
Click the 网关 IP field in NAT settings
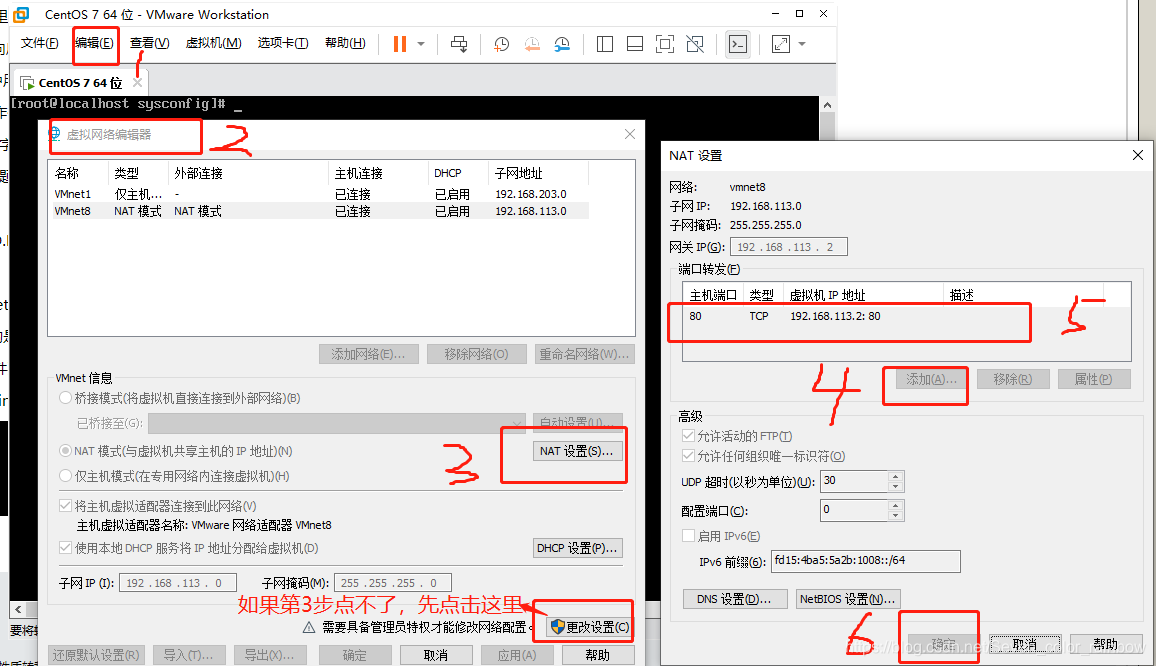(x=789, y=247)
